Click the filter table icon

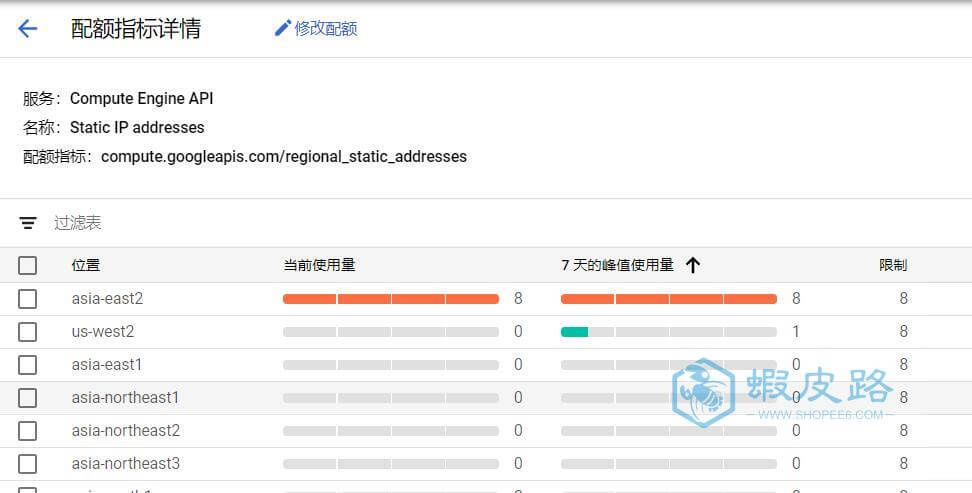pyautogui.click(x=28, y=223)
